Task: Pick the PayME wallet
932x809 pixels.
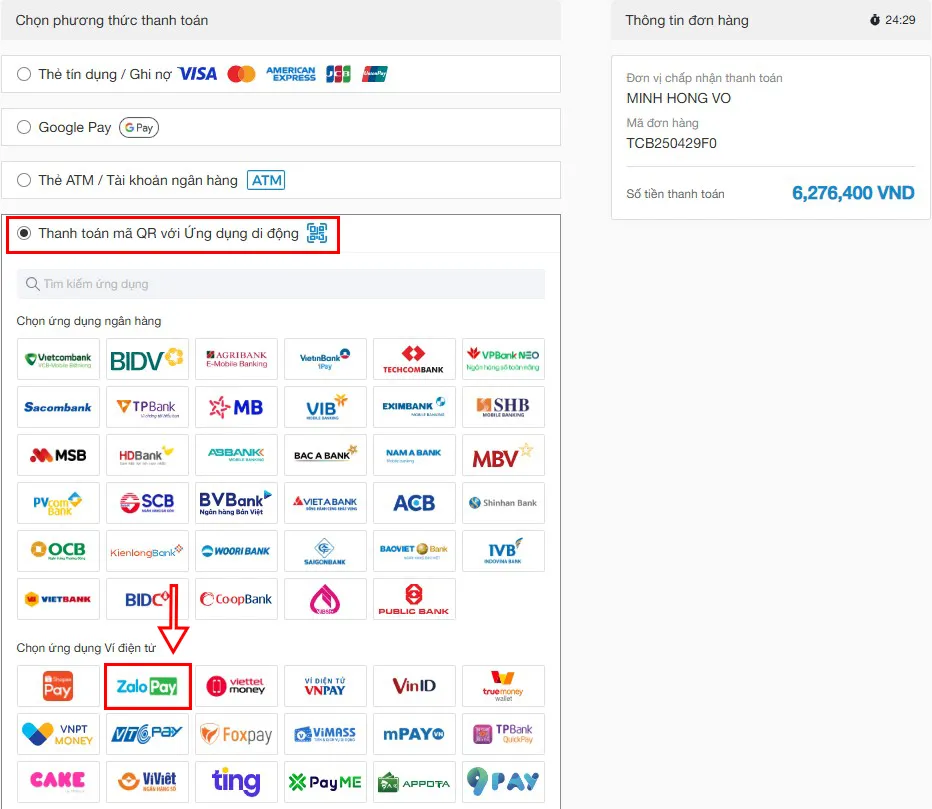Action: [x=325, y=782]
